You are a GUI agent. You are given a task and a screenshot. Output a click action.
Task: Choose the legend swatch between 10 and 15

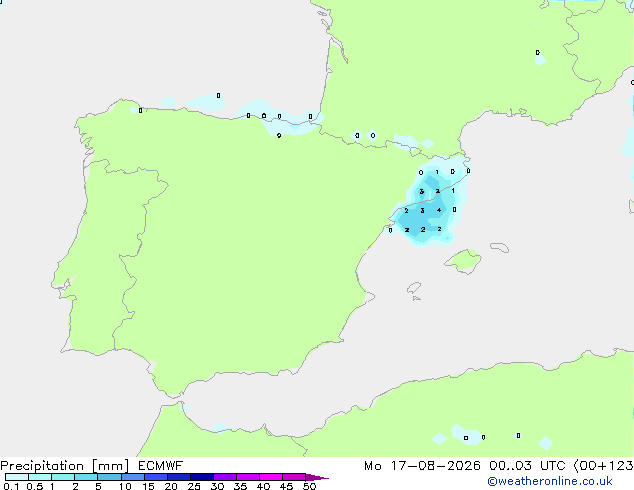tap(133, 477)
